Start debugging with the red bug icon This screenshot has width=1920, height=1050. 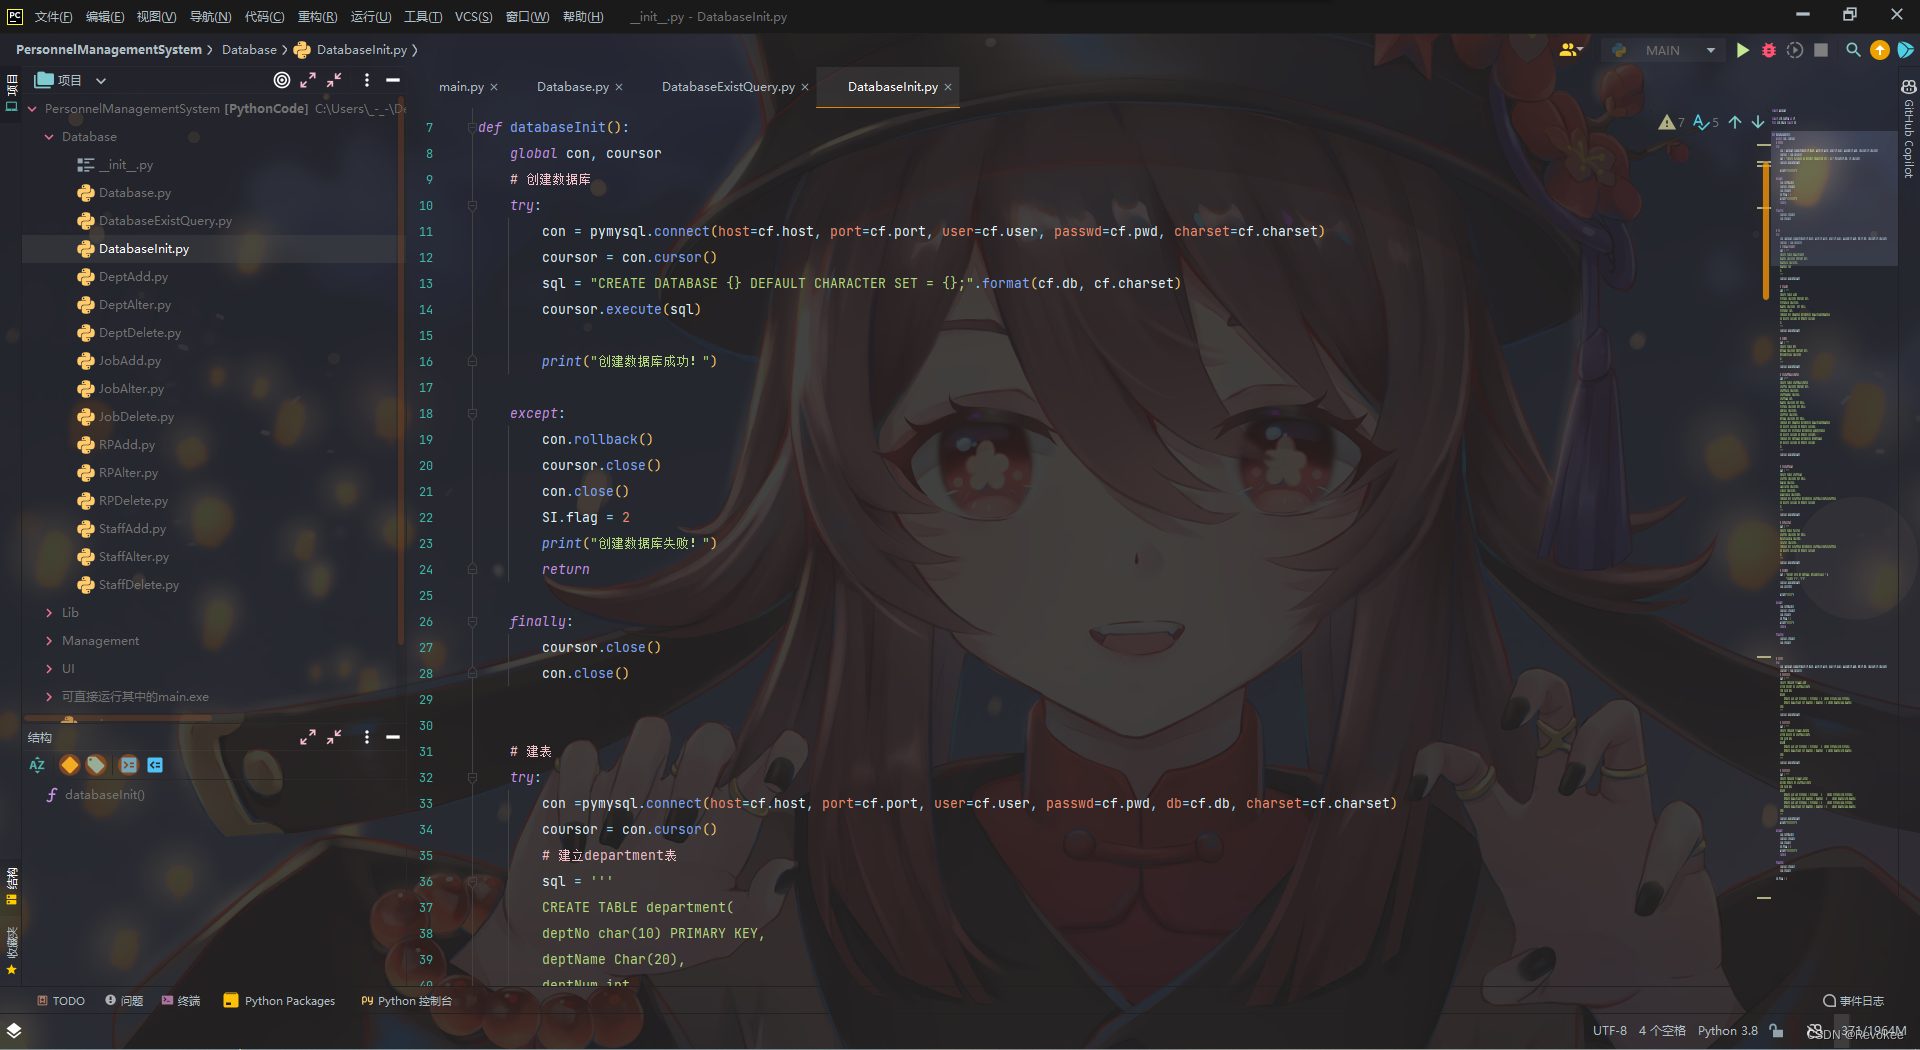[1768, 50]
